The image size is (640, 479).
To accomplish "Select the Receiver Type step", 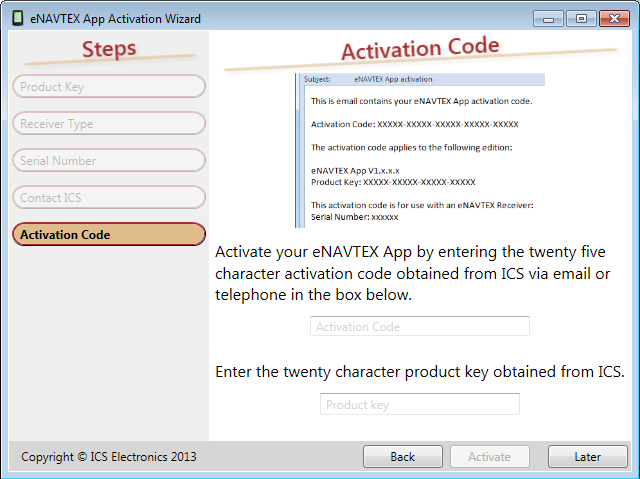I will 109,123.
